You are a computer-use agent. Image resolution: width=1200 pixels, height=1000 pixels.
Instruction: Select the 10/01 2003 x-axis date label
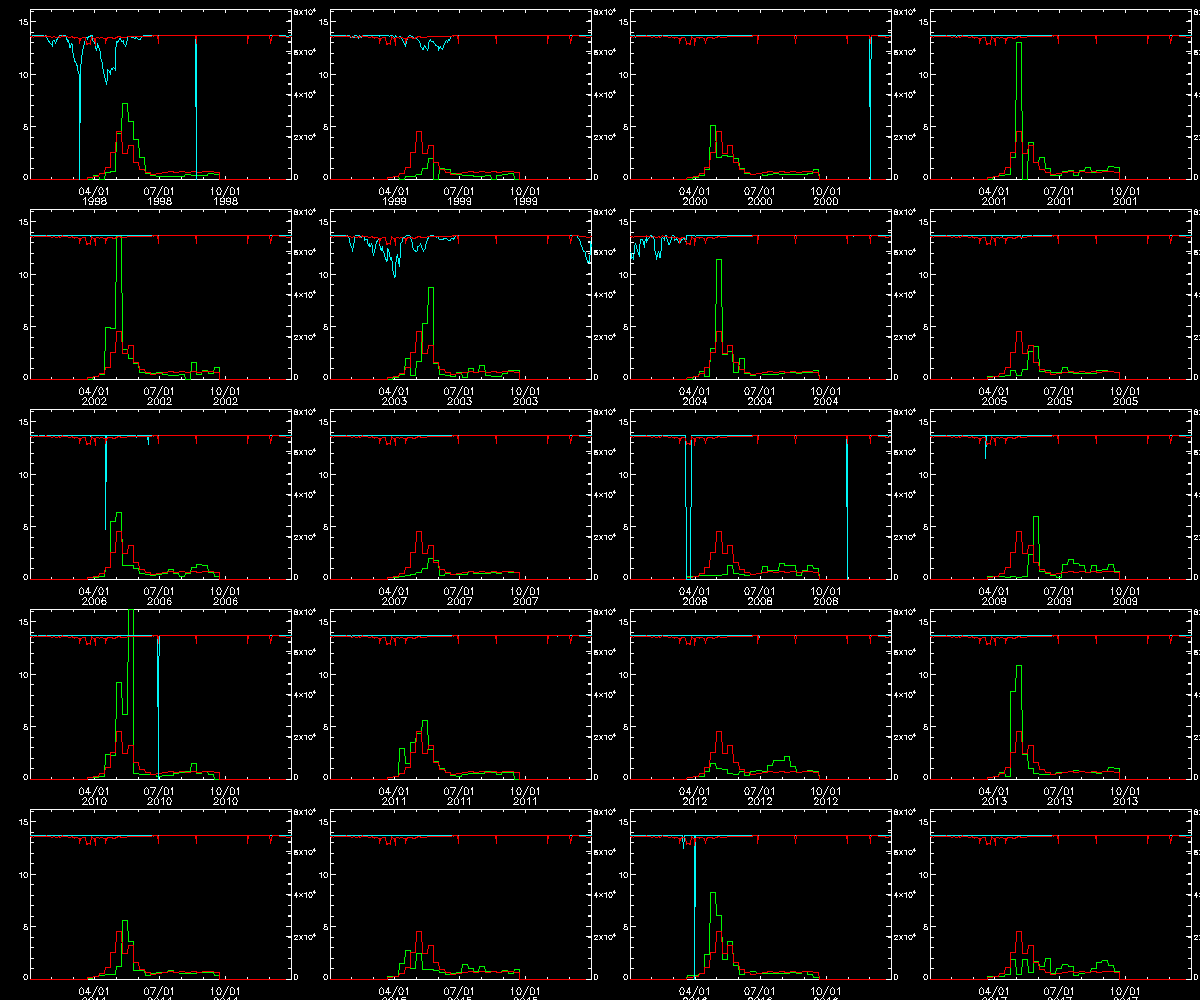tap(525, 396)
